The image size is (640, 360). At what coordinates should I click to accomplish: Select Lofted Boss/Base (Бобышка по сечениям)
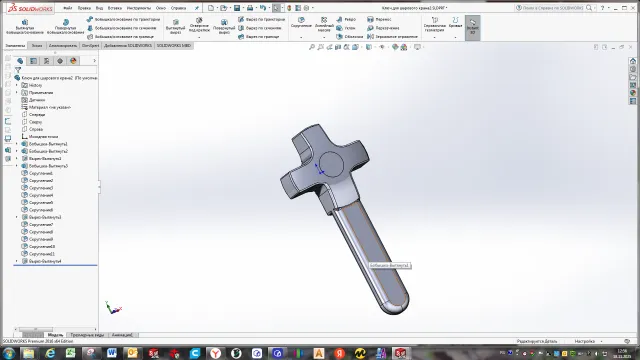pos(122,28)
